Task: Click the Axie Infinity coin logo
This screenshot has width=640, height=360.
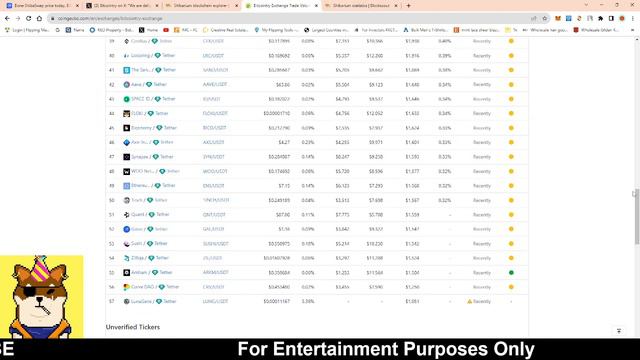Action: tap(127, 142)
